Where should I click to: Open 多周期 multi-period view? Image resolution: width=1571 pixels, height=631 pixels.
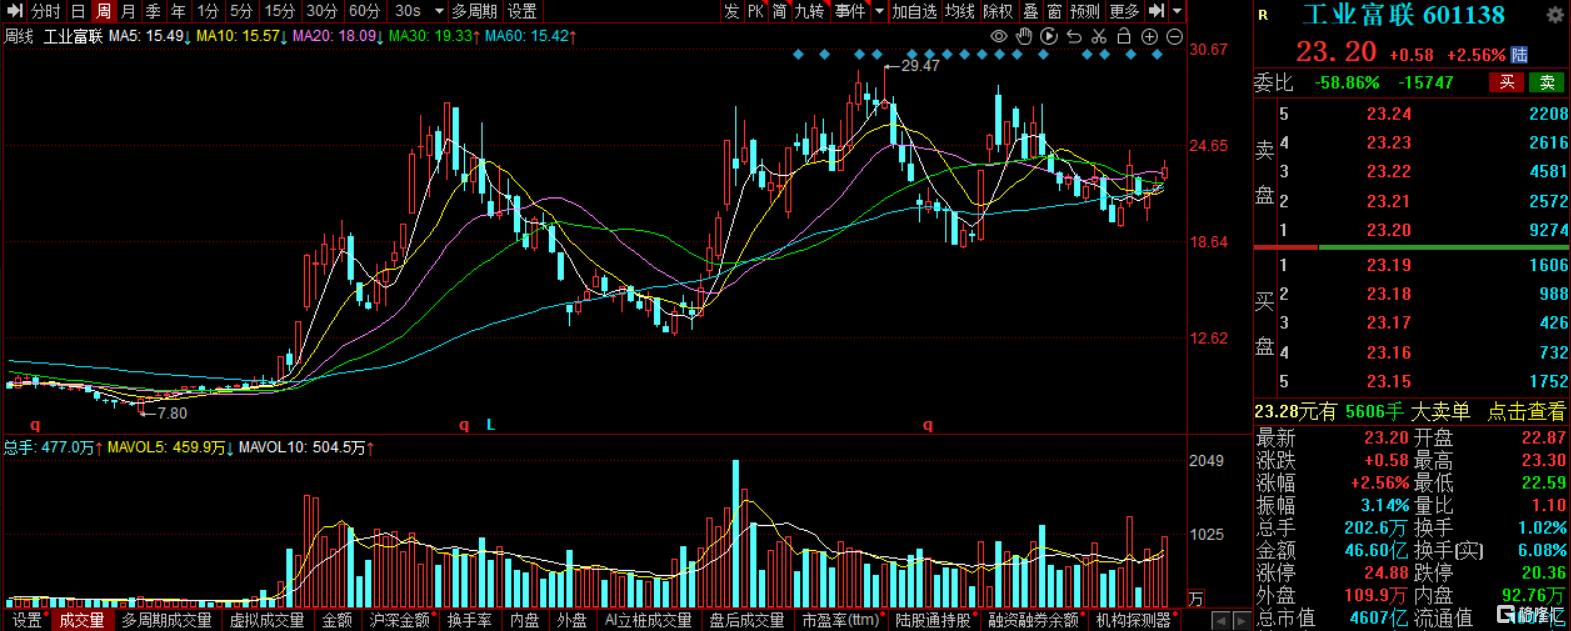click(474, 11)
